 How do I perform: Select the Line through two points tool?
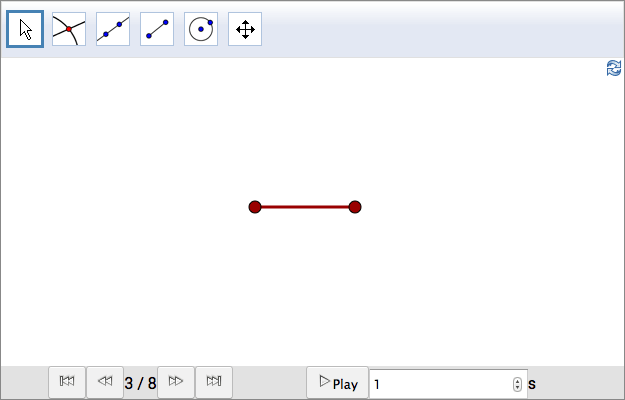113,29
